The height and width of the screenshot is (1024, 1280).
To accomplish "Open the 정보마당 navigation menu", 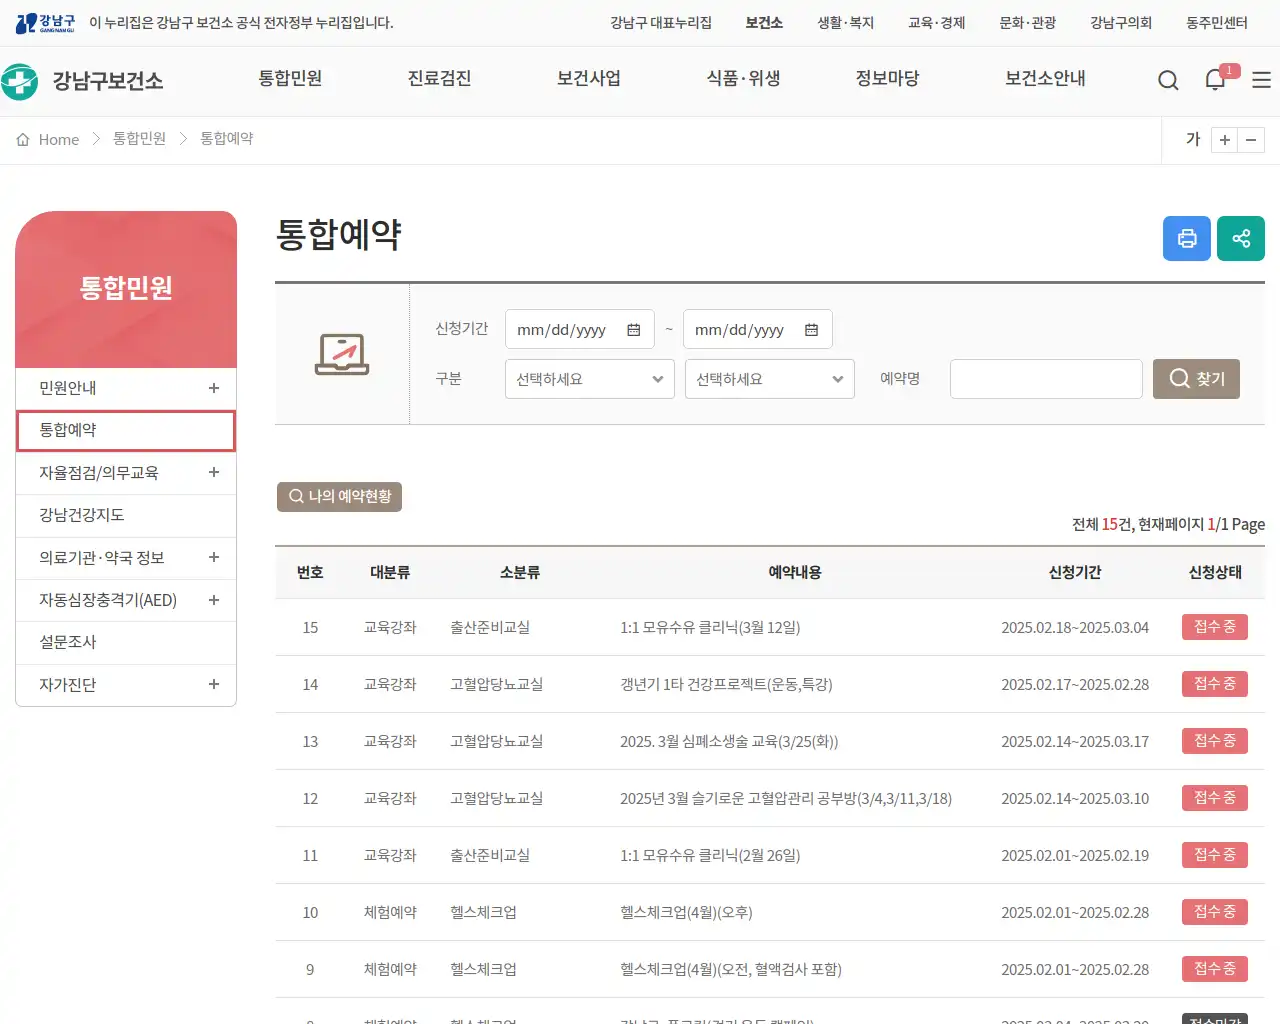I will click(888, 79).
